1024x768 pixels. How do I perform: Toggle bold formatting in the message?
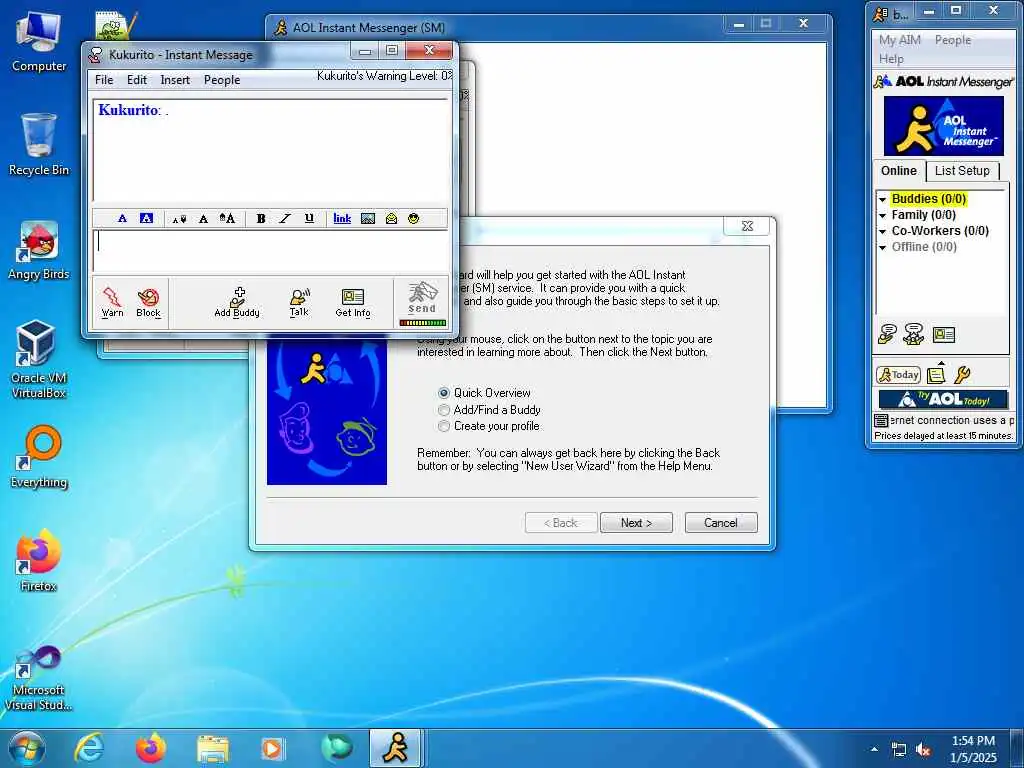pyautogui.click(x=261, y=219)
